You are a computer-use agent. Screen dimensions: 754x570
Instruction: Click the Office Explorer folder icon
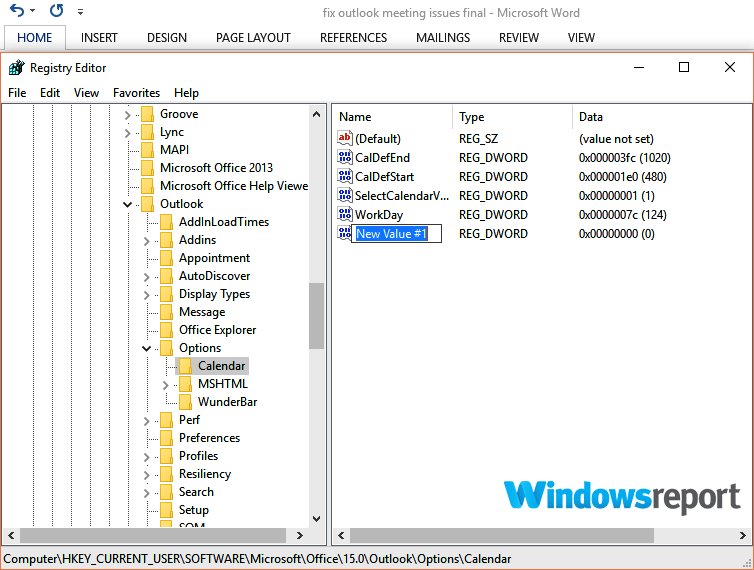pos(166,330)
